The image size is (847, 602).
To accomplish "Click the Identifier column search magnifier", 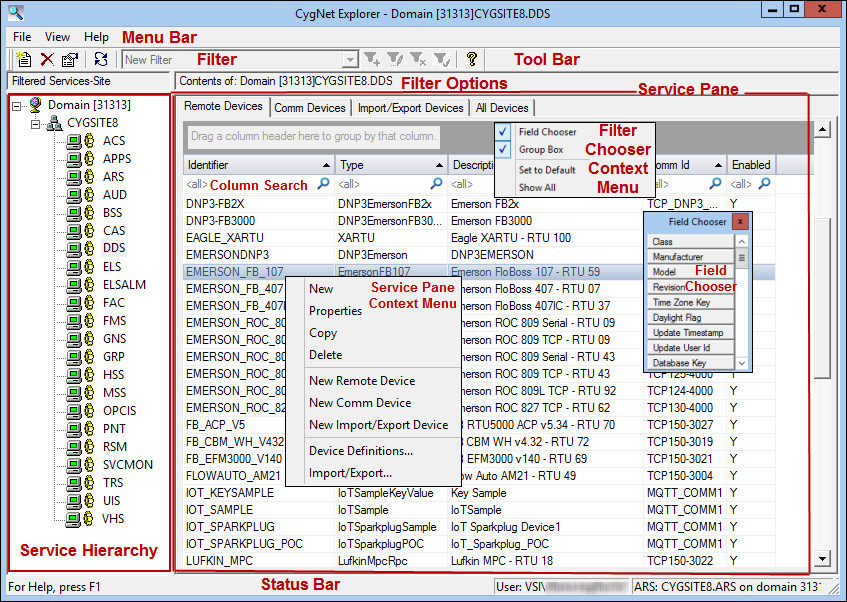I will (324, 184).
